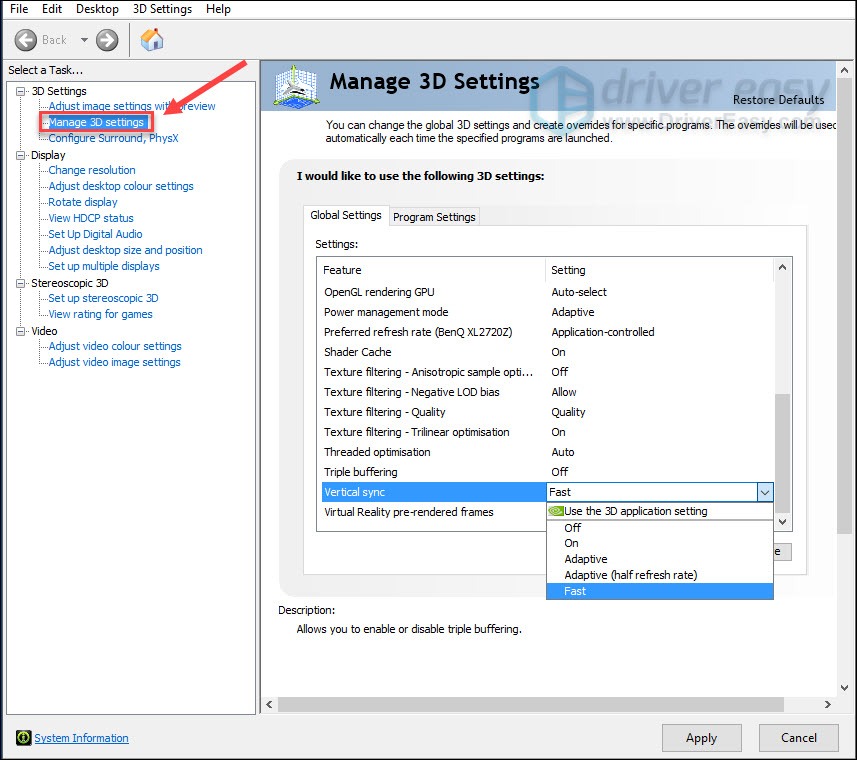
Task: Open the 3D Settings menu
Action: tap(162, 9)
